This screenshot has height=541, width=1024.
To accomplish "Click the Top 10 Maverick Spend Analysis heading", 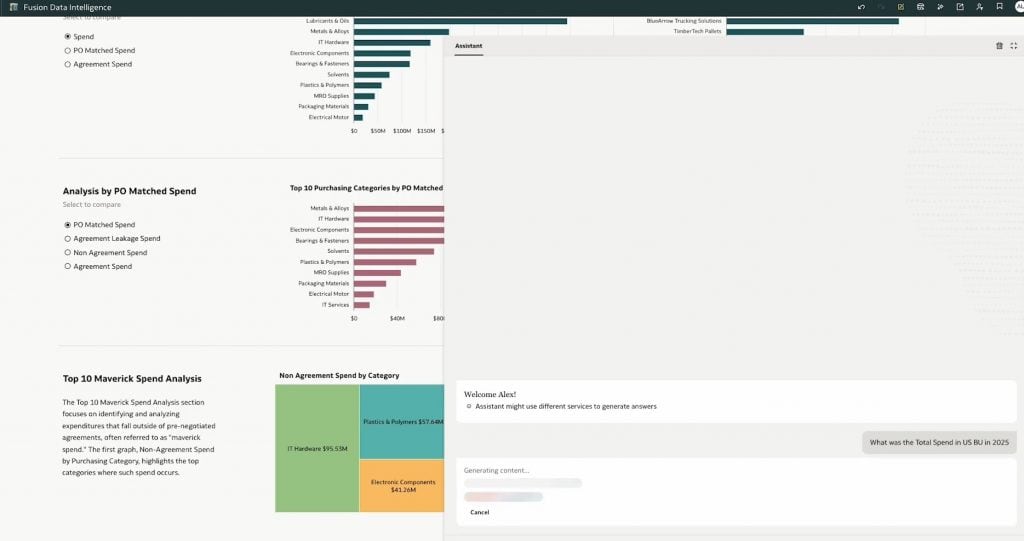I will (132, 378).
